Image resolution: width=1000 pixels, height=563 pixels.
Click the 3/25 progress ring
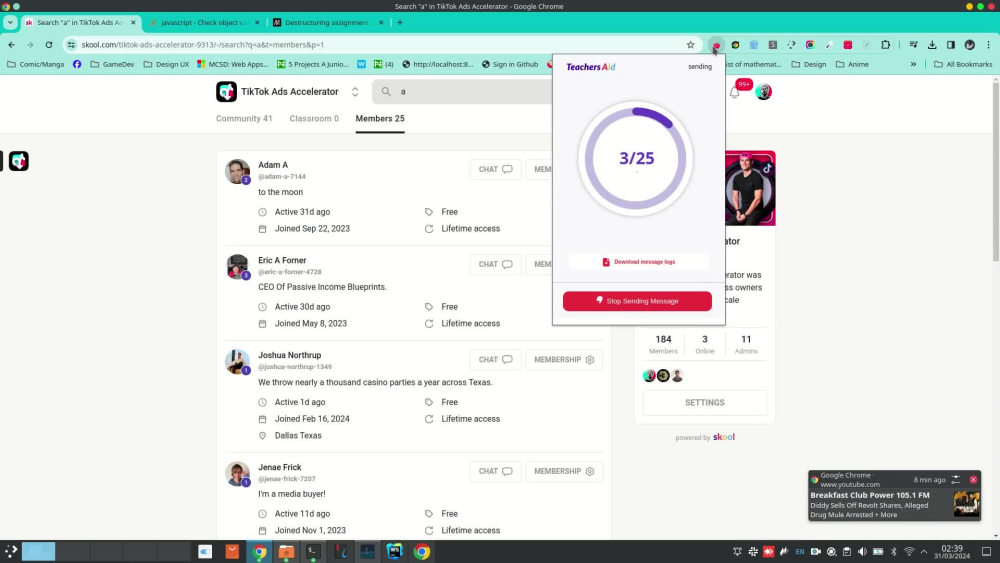636,158
